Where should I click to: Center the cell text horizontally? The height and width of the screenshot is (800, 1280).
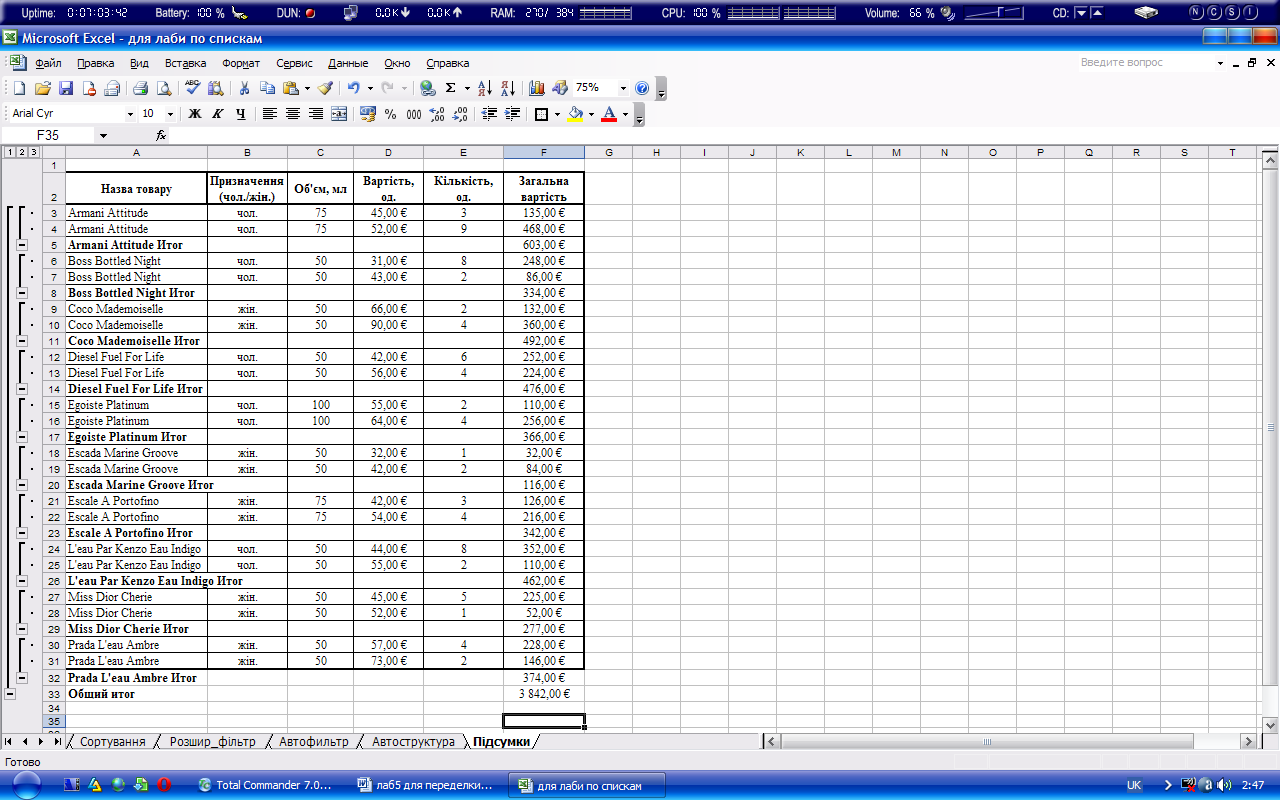tap(293, 114)
